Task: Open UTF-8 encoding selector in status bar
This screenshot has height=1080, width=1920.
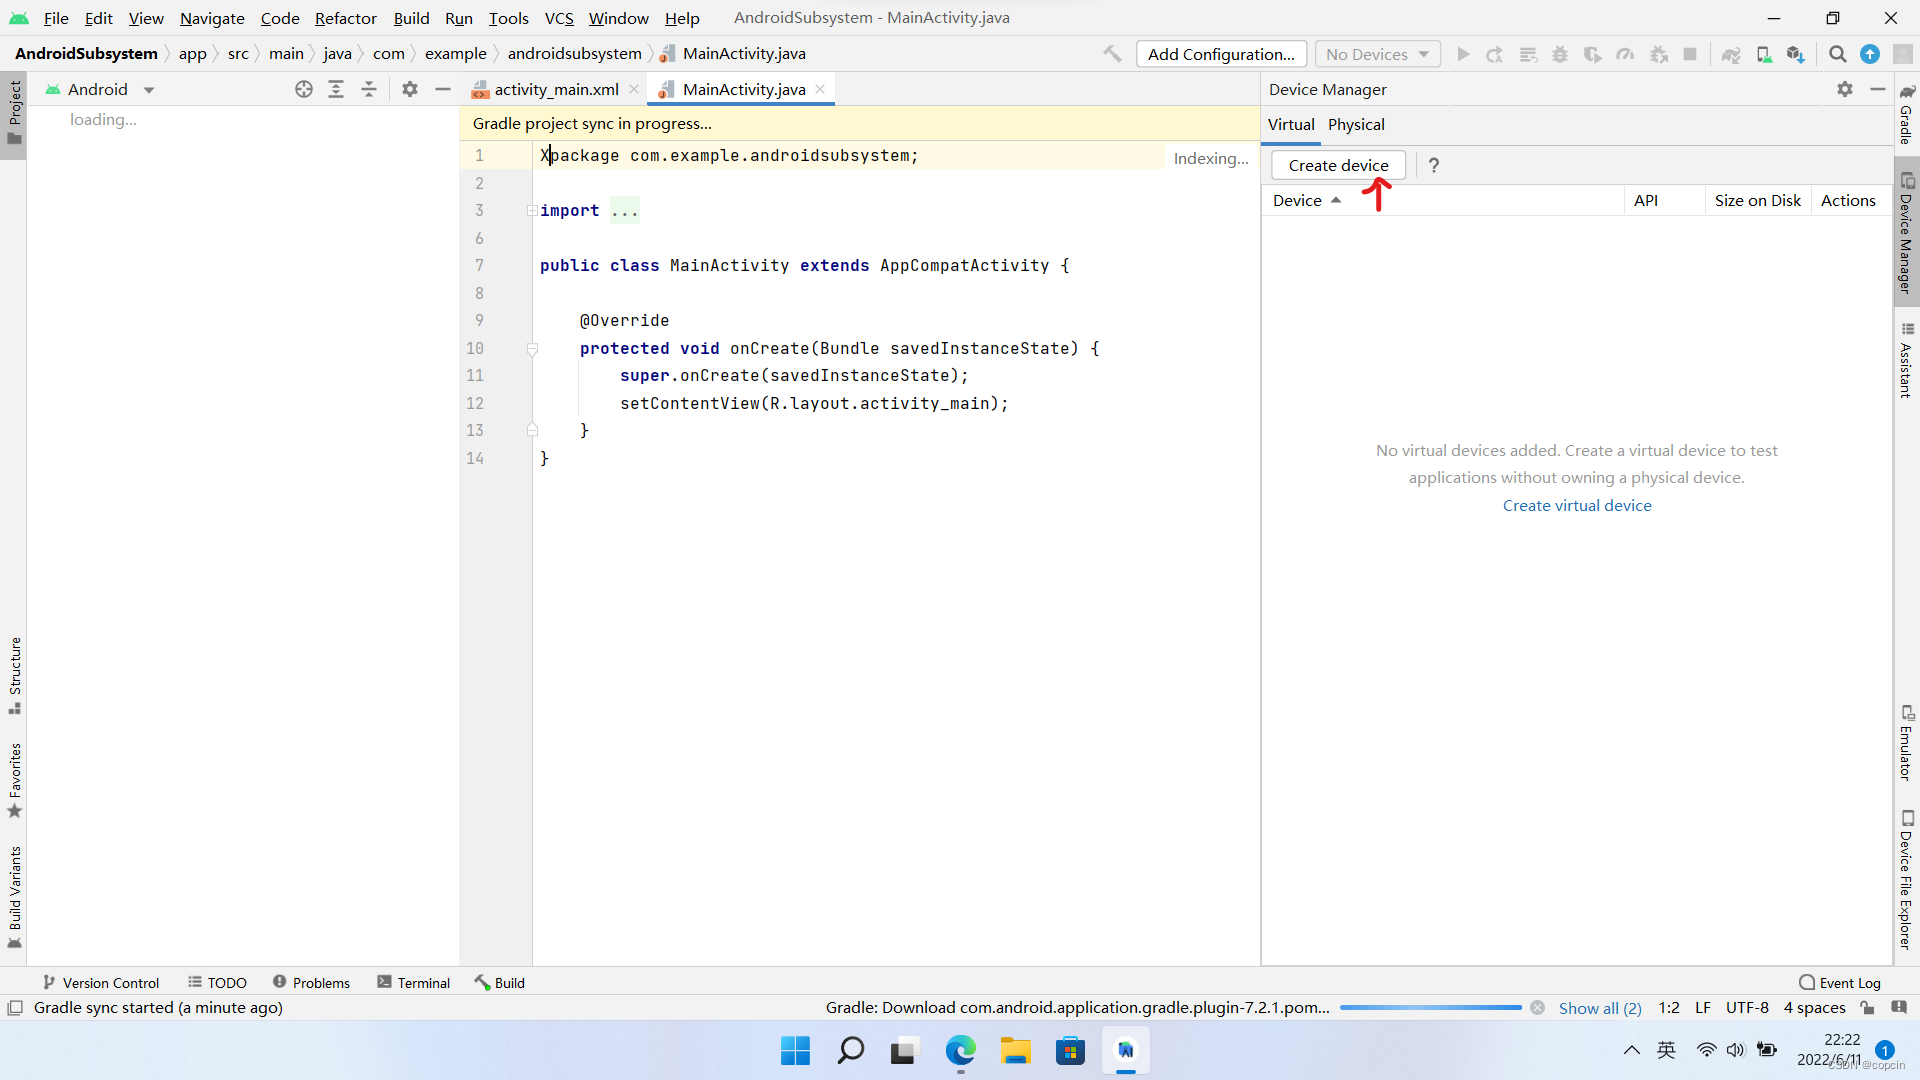Action: (1747, 1008)
